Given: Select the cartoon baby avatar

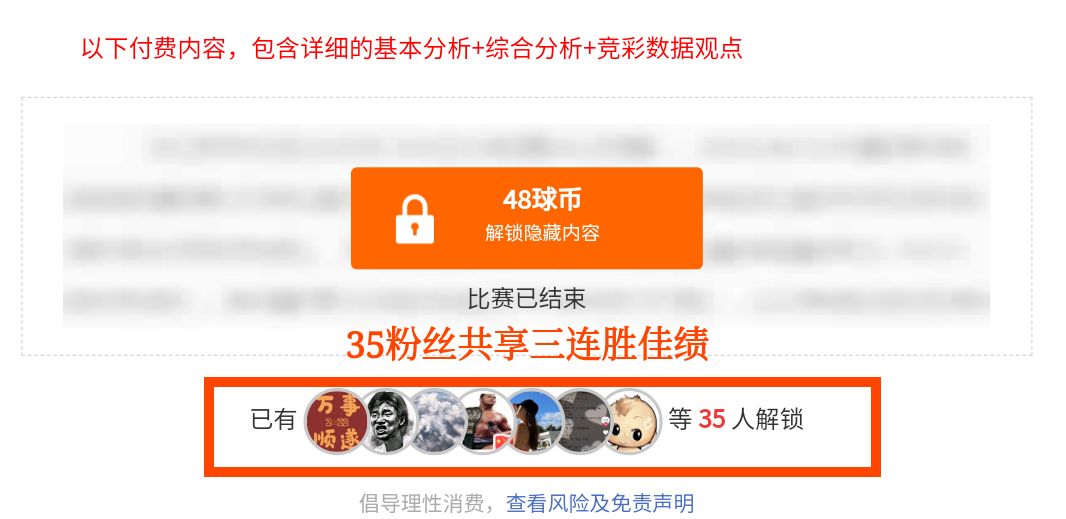Looking at the screenshot, I should coord(630,421).
